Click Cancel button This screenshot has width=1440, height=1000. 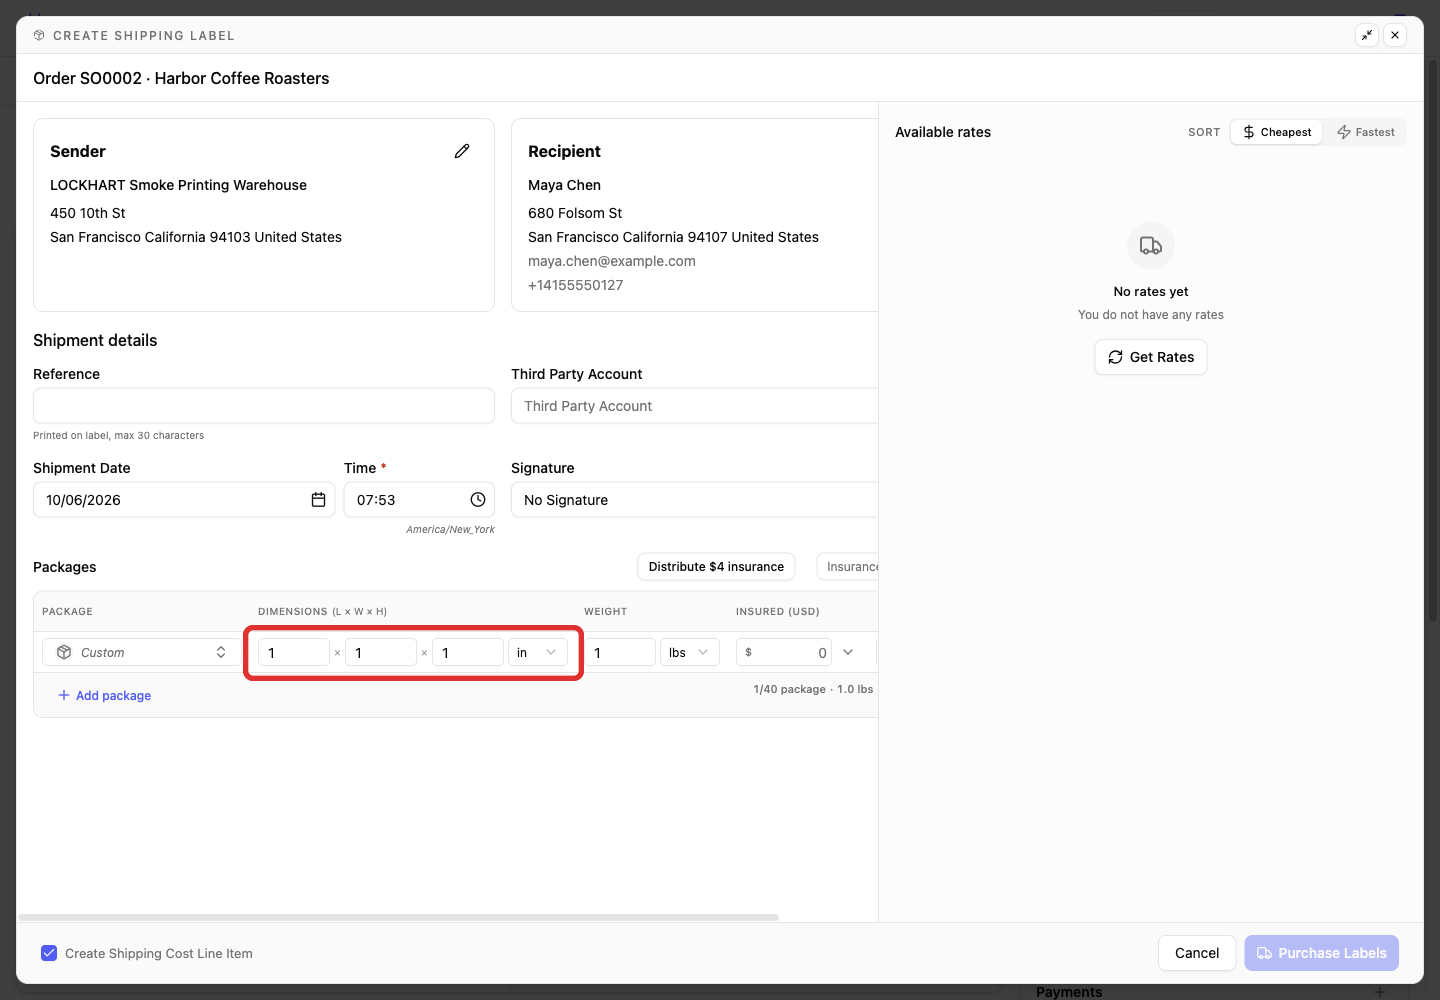tap(1197, 953)
